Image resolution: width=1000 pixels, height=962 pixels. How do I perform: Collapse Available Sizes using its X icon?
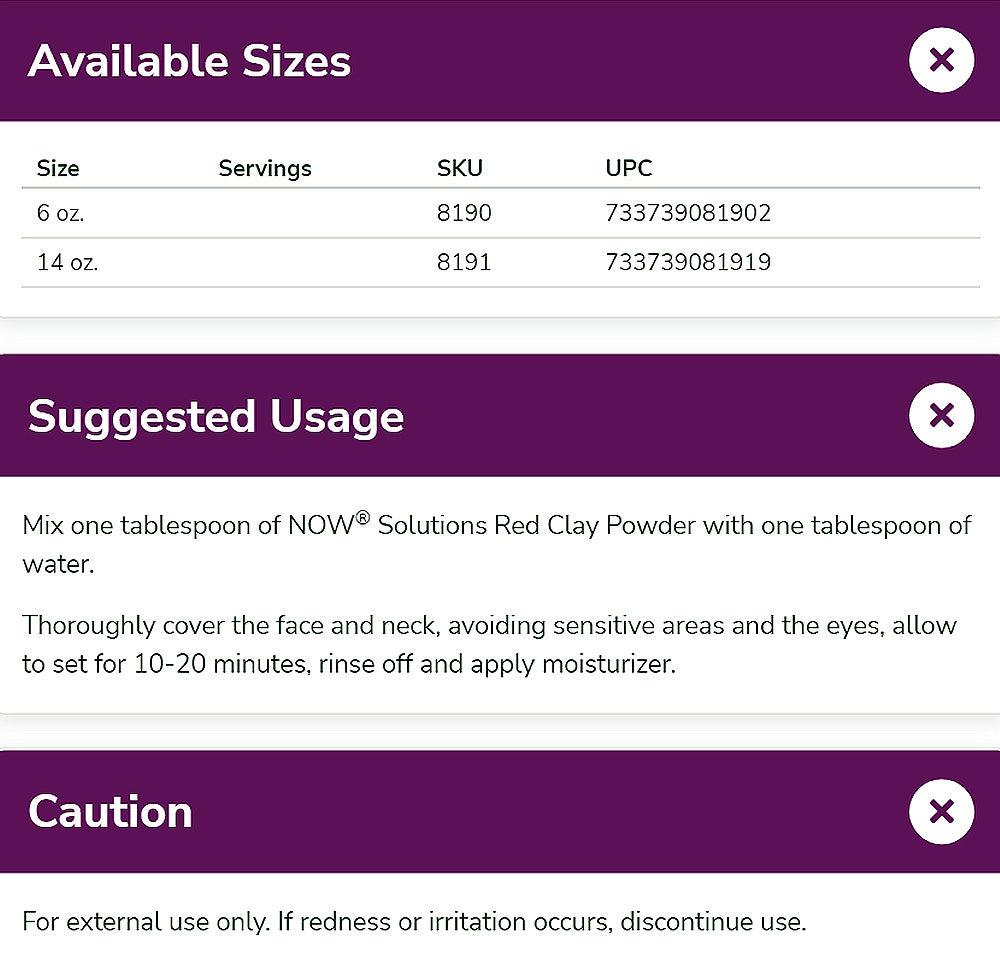[x=941, y=60]
